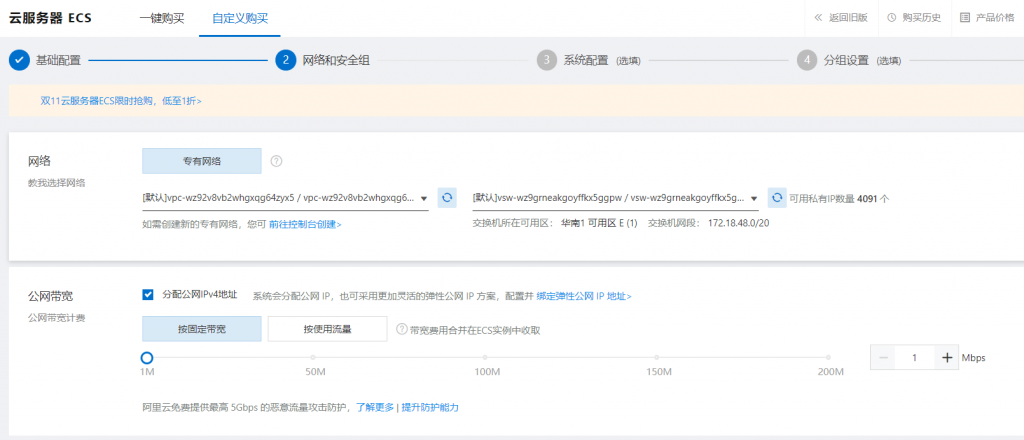This screenshot has width=1024, height=440.
Task: Click the help icon beside 带宽费用合并在ECS实例中收取
Action: point(402,329)
